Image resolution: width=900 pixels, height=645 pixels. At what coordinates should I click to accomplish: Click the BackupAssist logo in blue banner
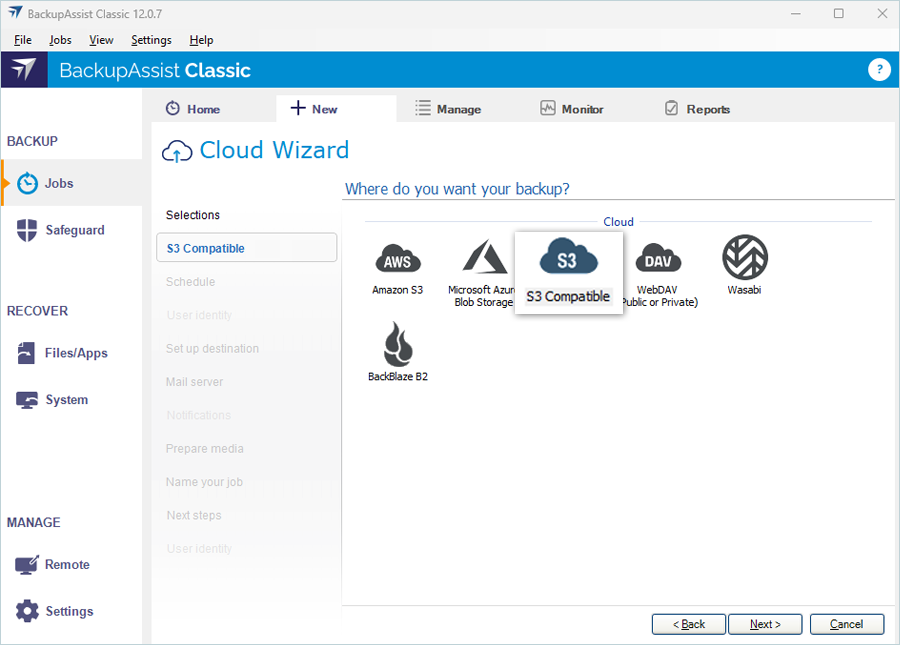24,69
